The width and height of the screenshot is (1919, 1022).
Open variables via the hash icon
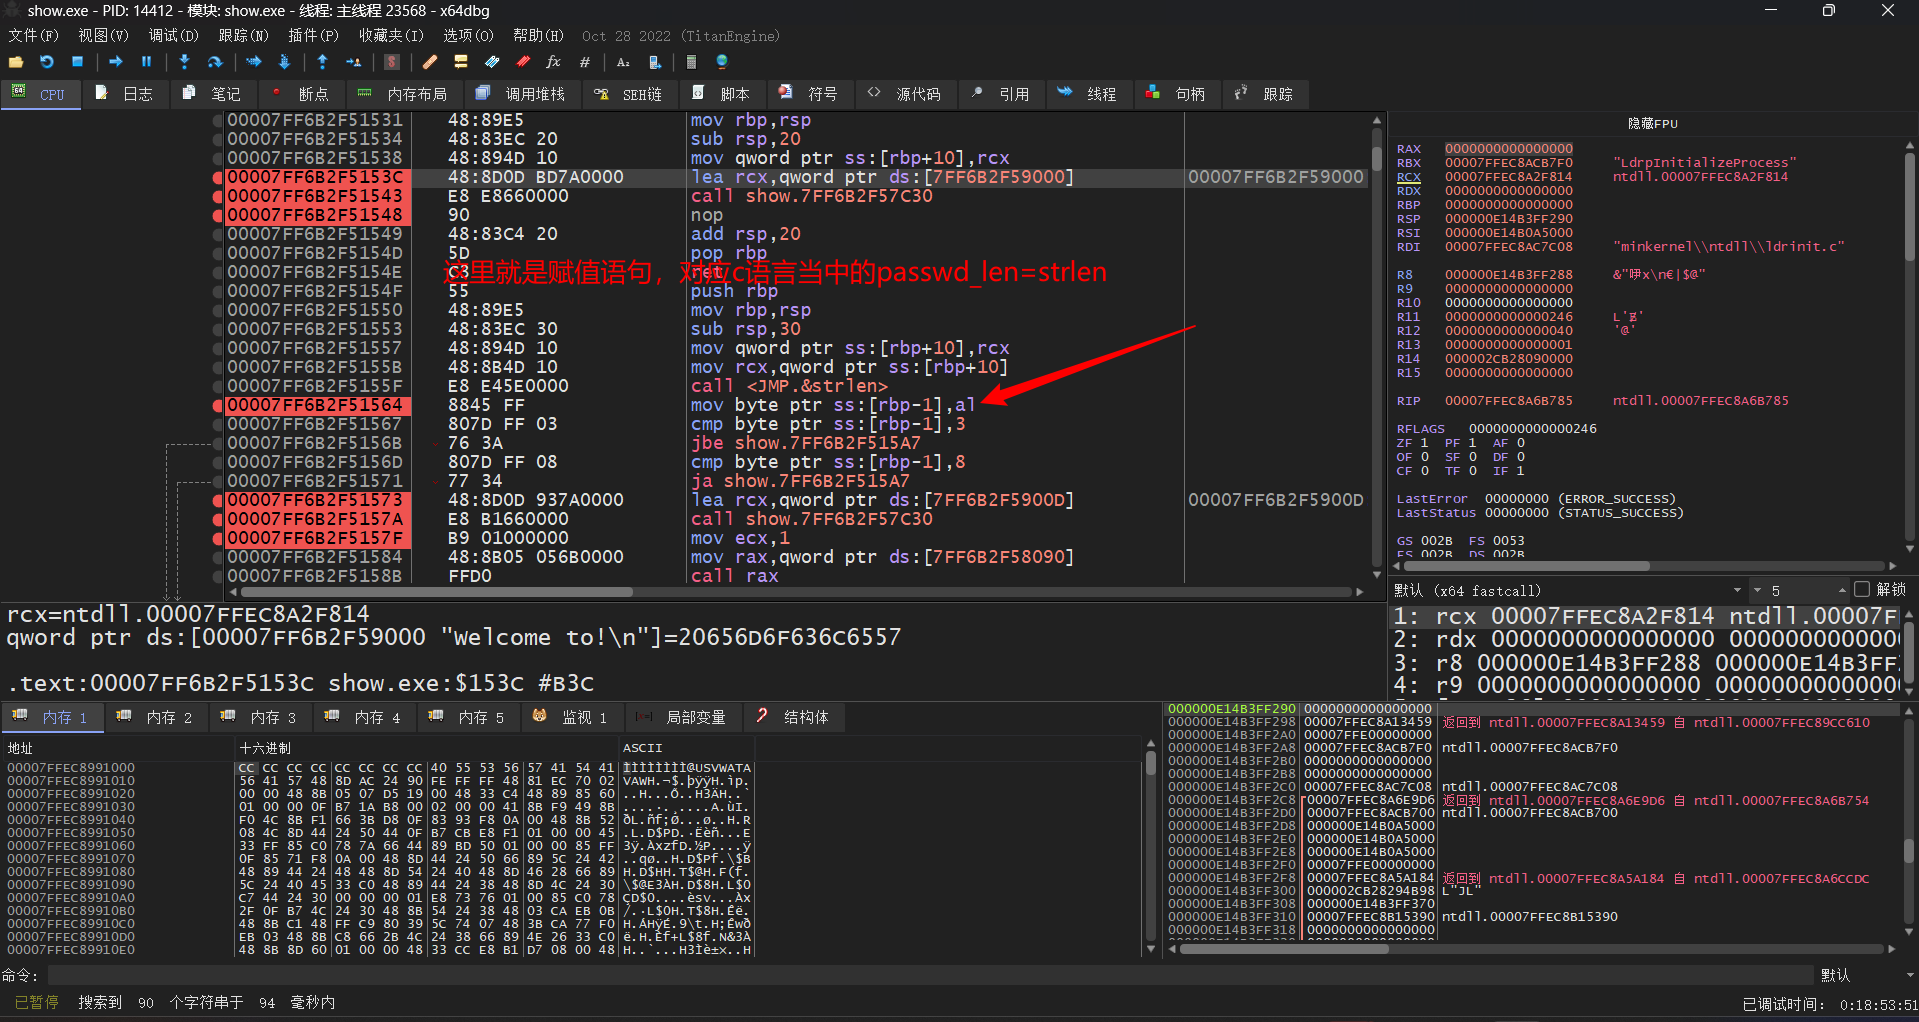click(x=585, y=62)
